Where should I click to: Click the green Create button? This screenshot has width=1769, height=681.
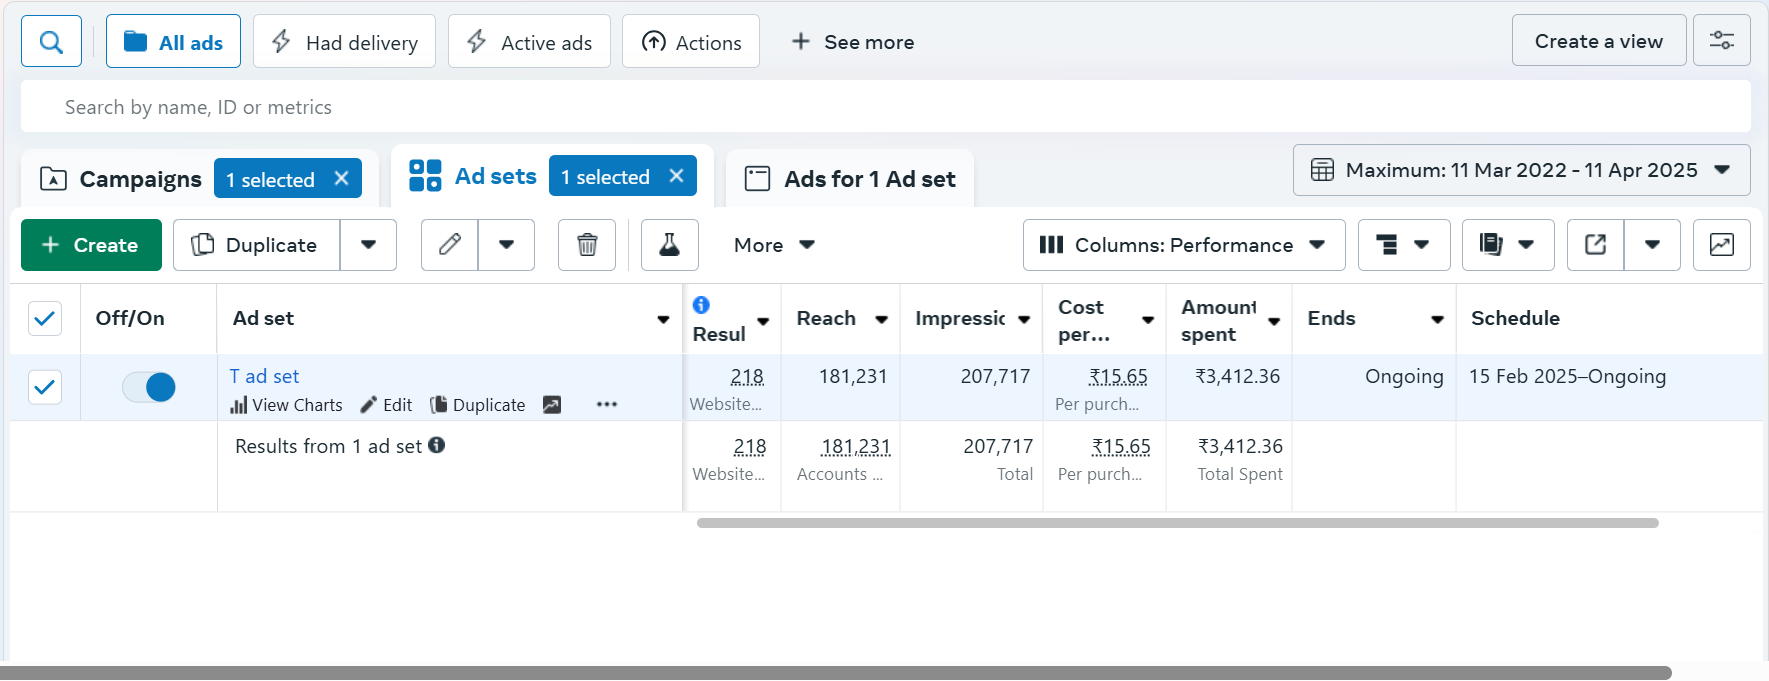pyautogui.click(x=91, y=245)
